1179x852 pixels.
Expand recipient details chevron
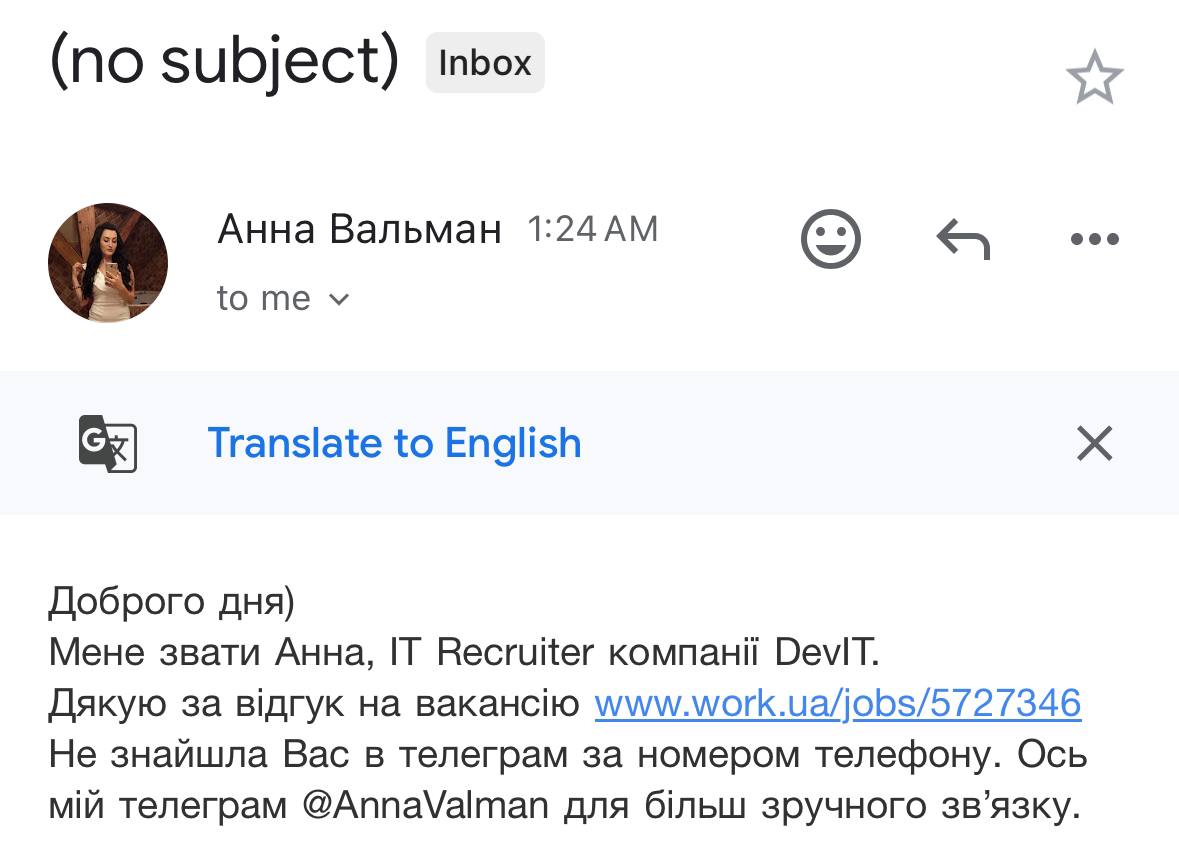tap(339, 299)
